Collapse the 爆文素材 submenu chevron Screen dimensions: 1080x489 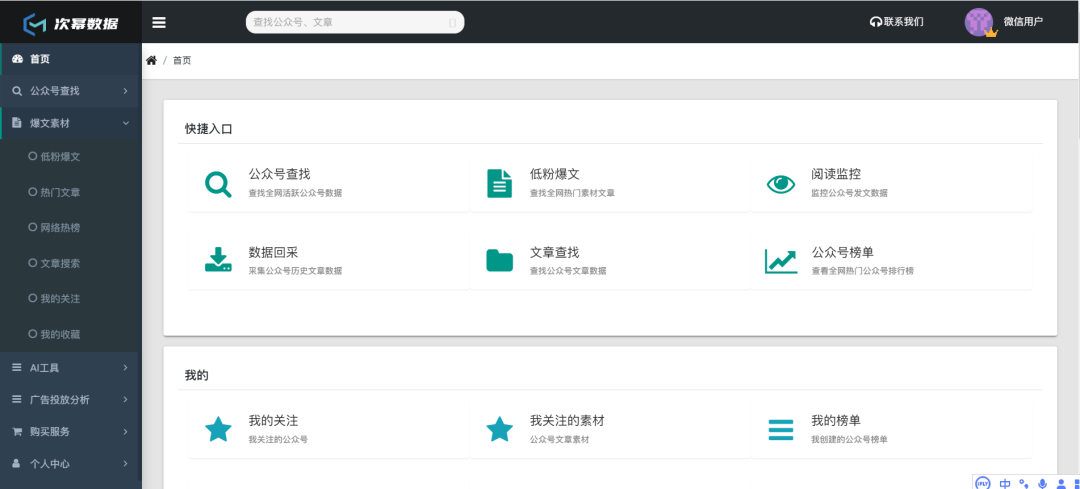pyautogui.click(x=125, y=123)
